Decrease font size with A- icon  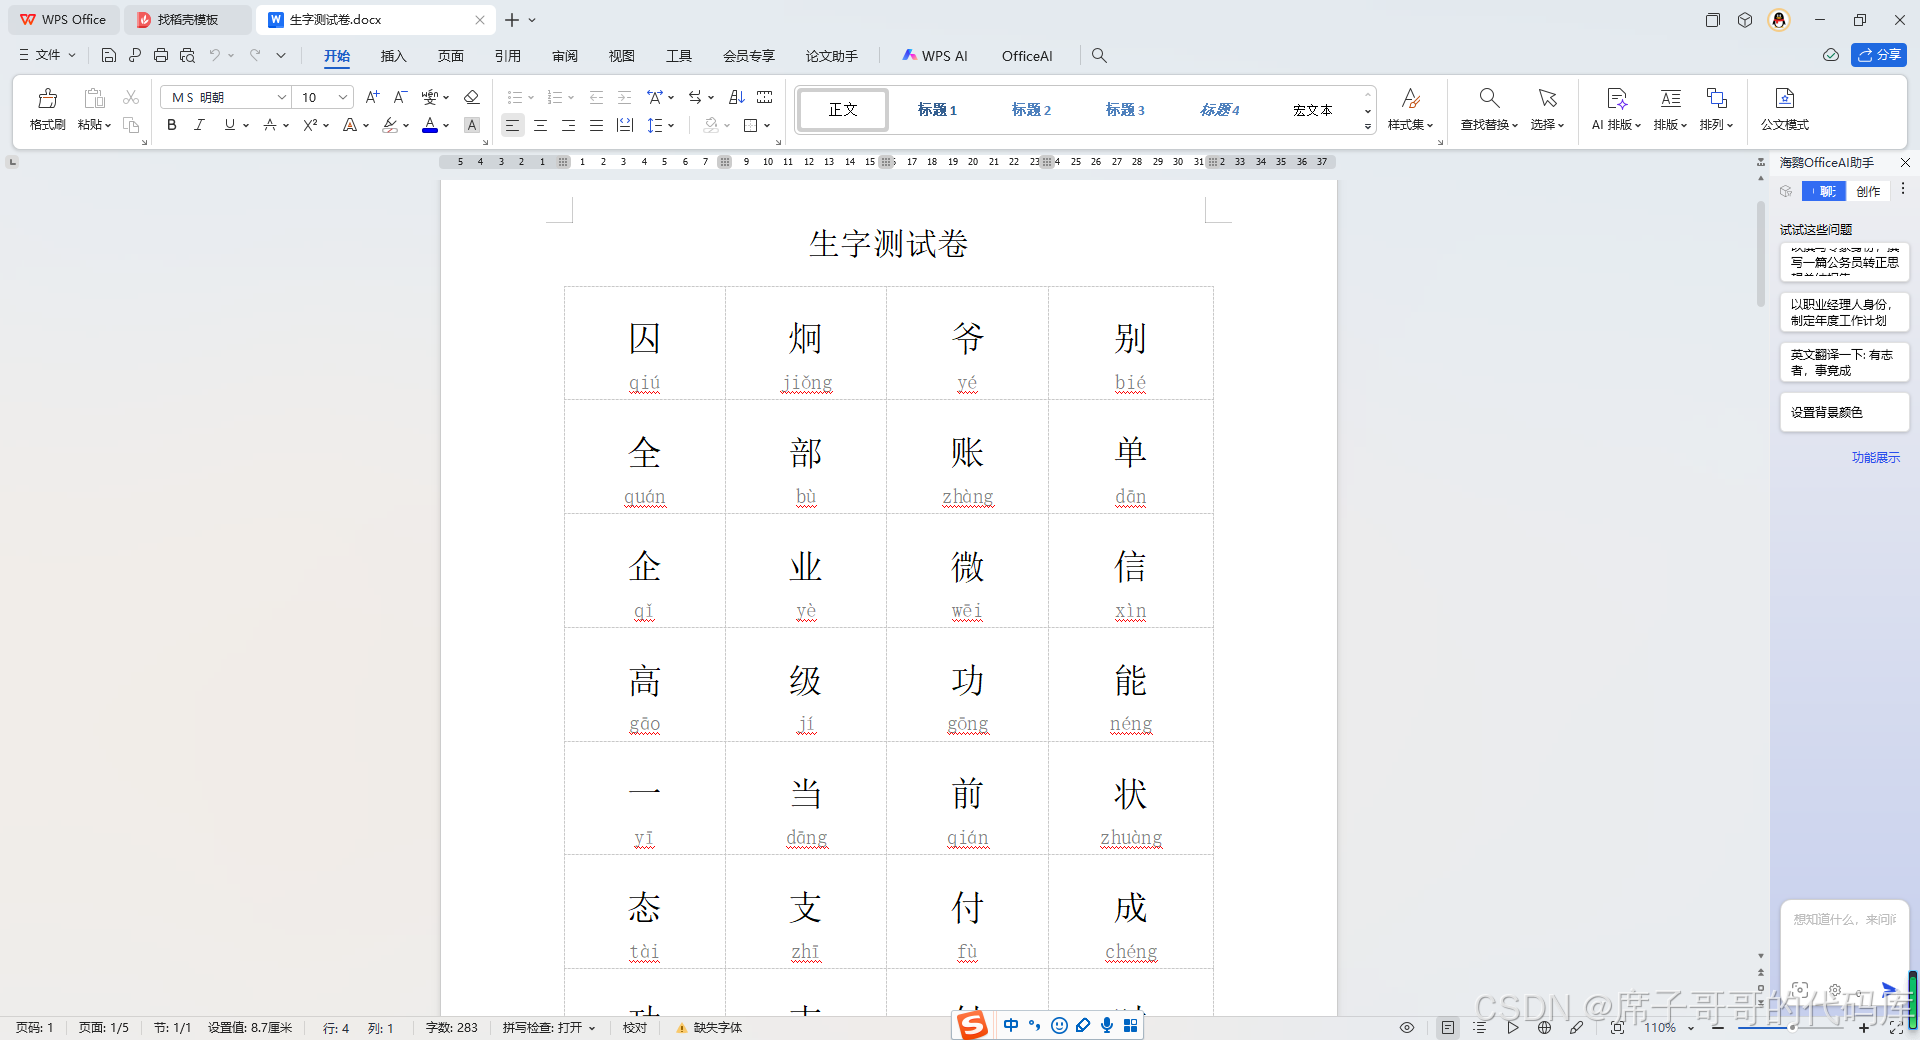coord(400,97)
